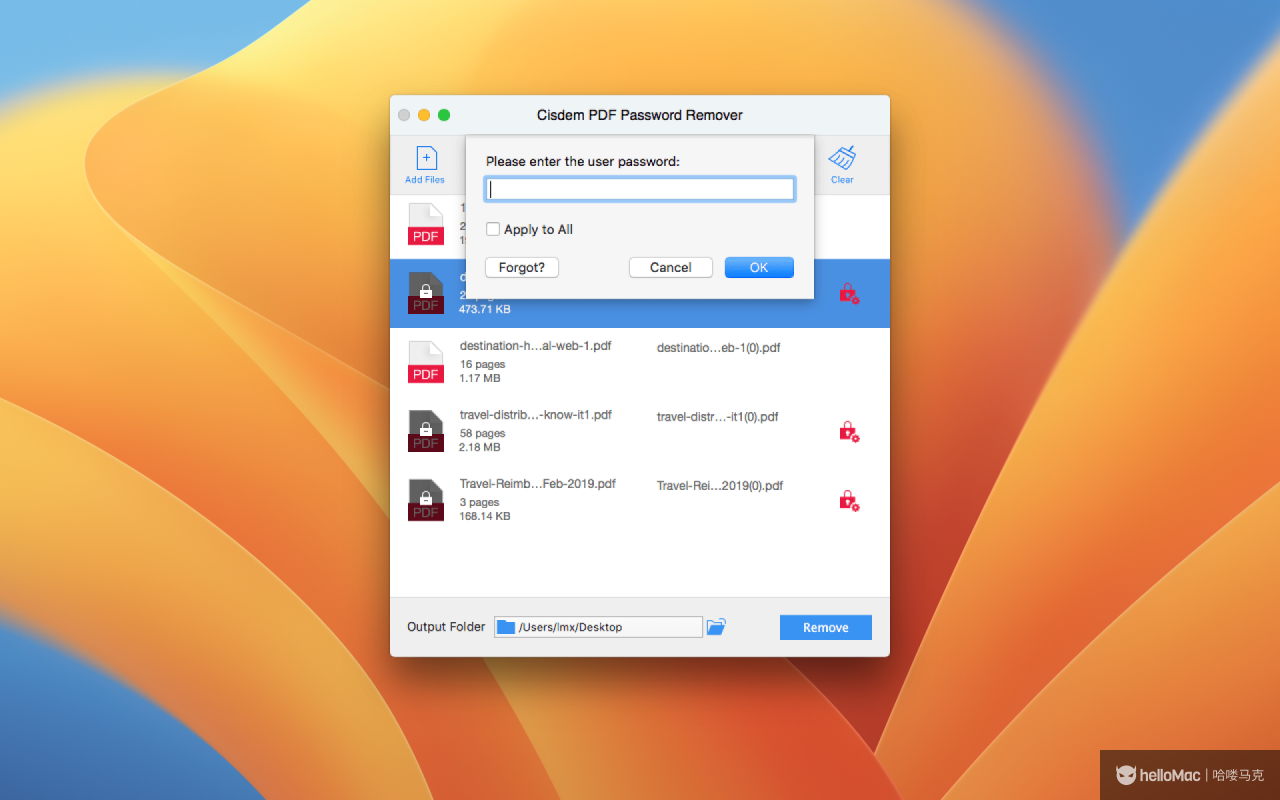Click the lock icon for travel-distrib…-know-it1.pdf

(x=849, y=431)
